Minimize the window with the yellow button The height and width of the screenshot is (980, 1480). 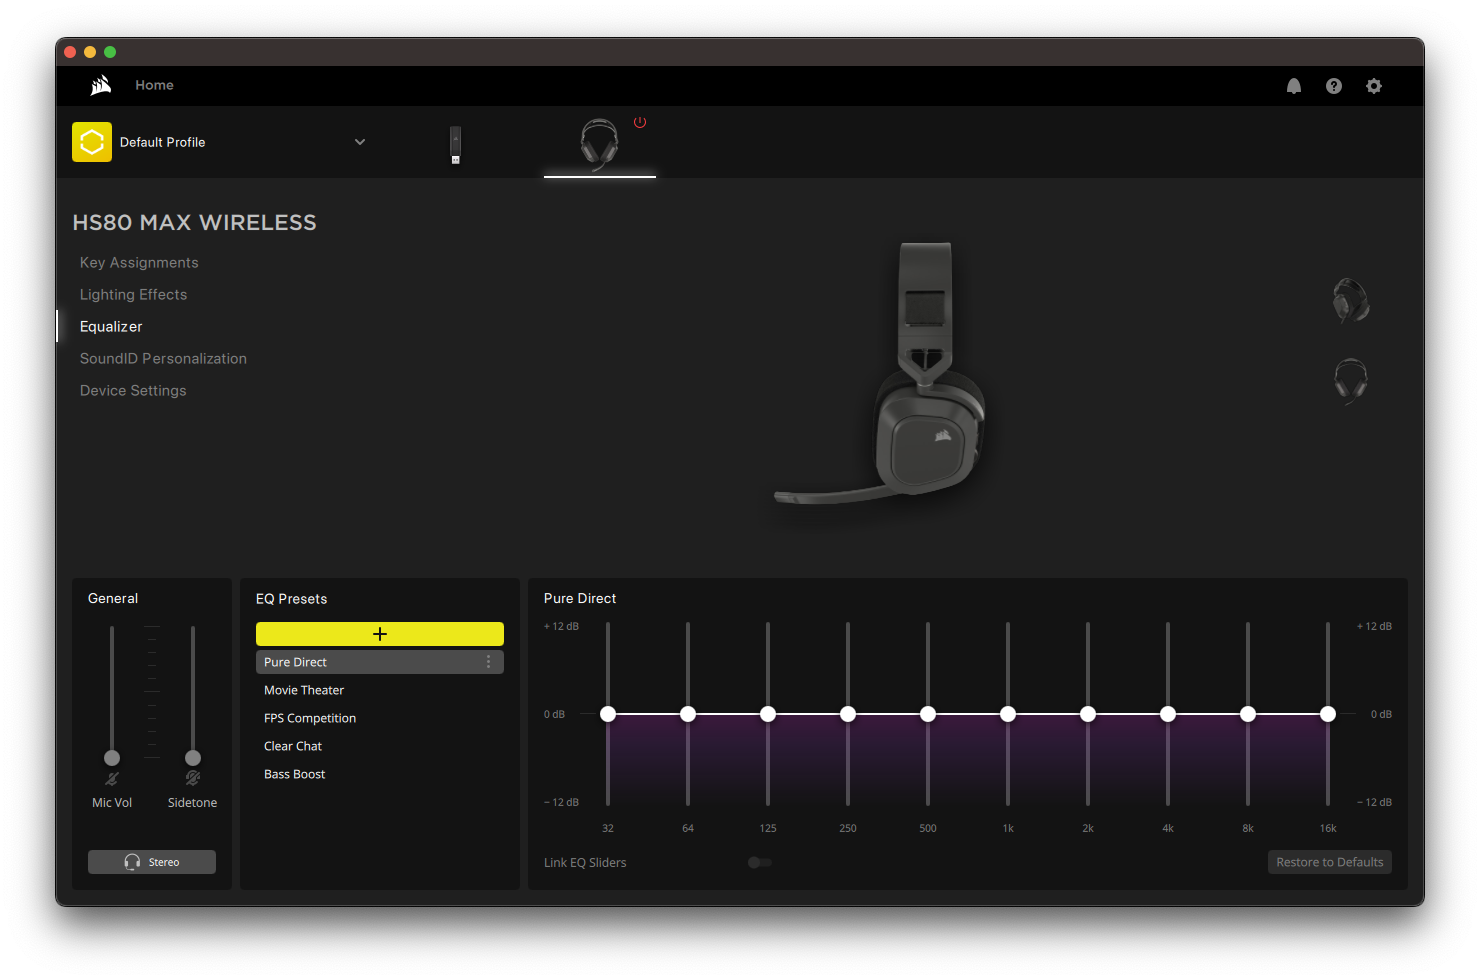tap(90, 52)
